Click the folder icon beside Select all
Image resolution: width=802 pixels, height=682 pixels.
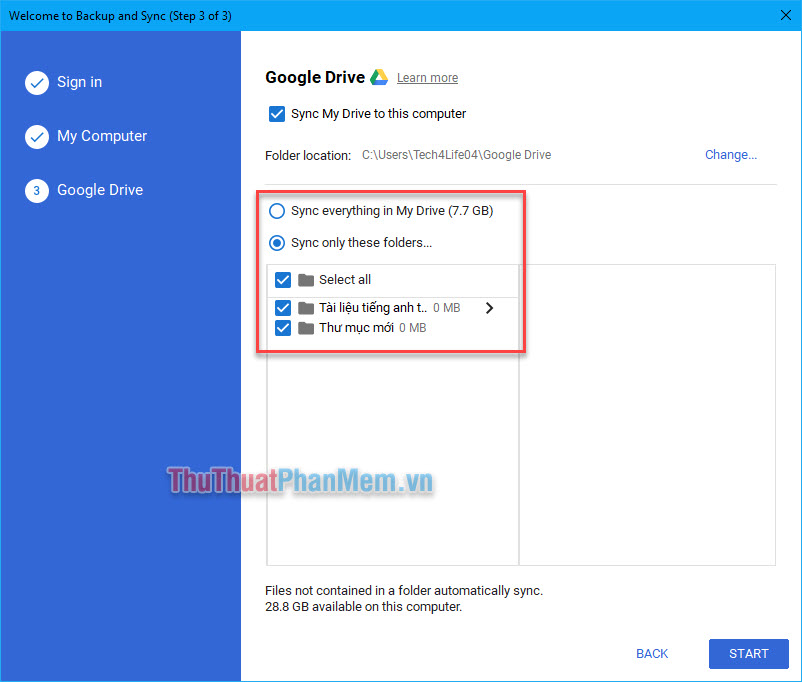pyautogui.click(x=304, y=280)
